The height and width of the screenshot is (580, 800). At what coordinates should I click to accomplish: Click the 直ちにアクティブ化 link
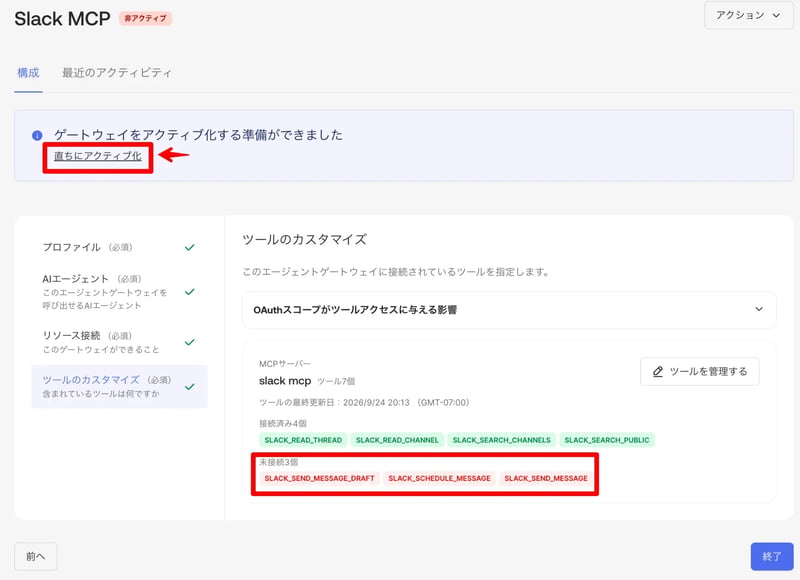[97, 156]
